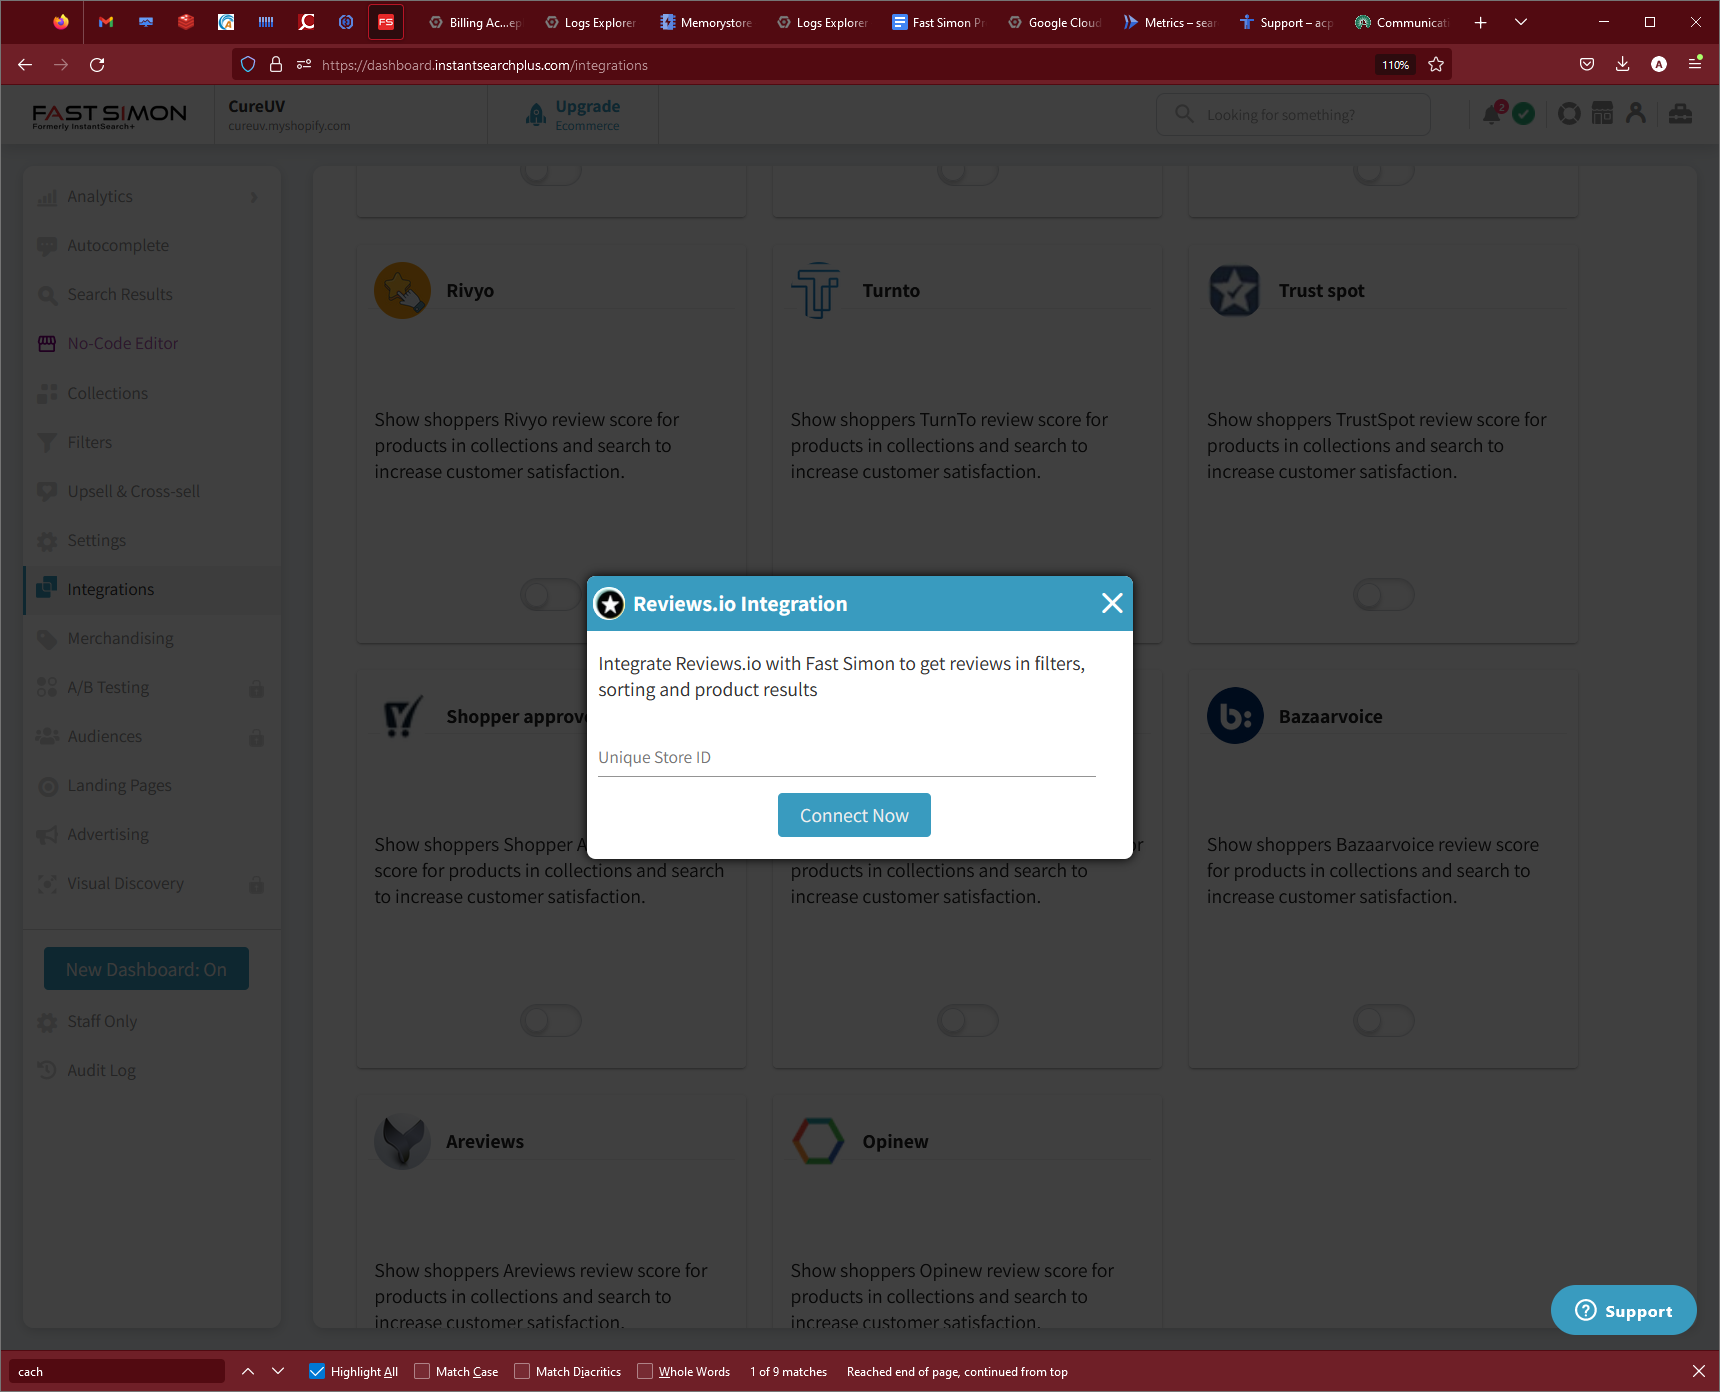Expand the Analytics sidebar chevron

tap(254, 197)
